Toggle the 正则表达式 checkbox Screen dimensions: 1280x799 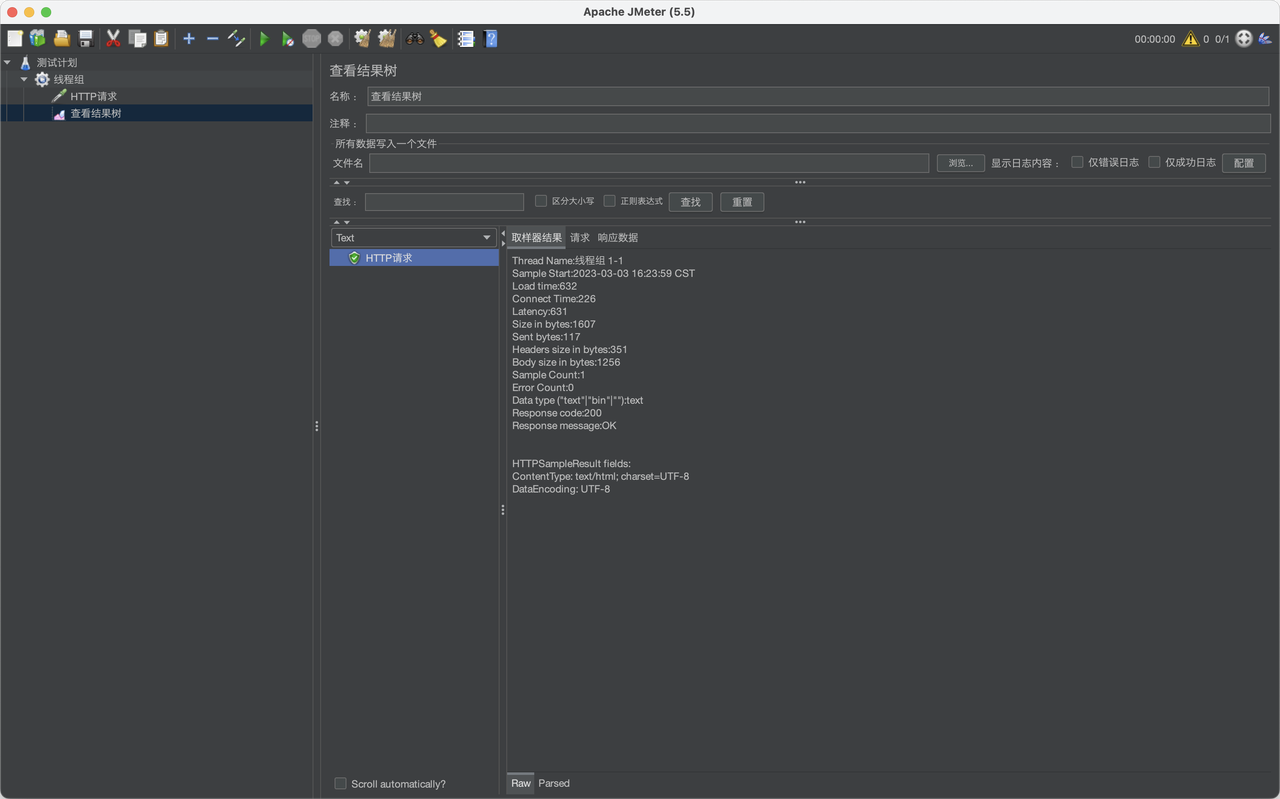(x=609, y=201)
